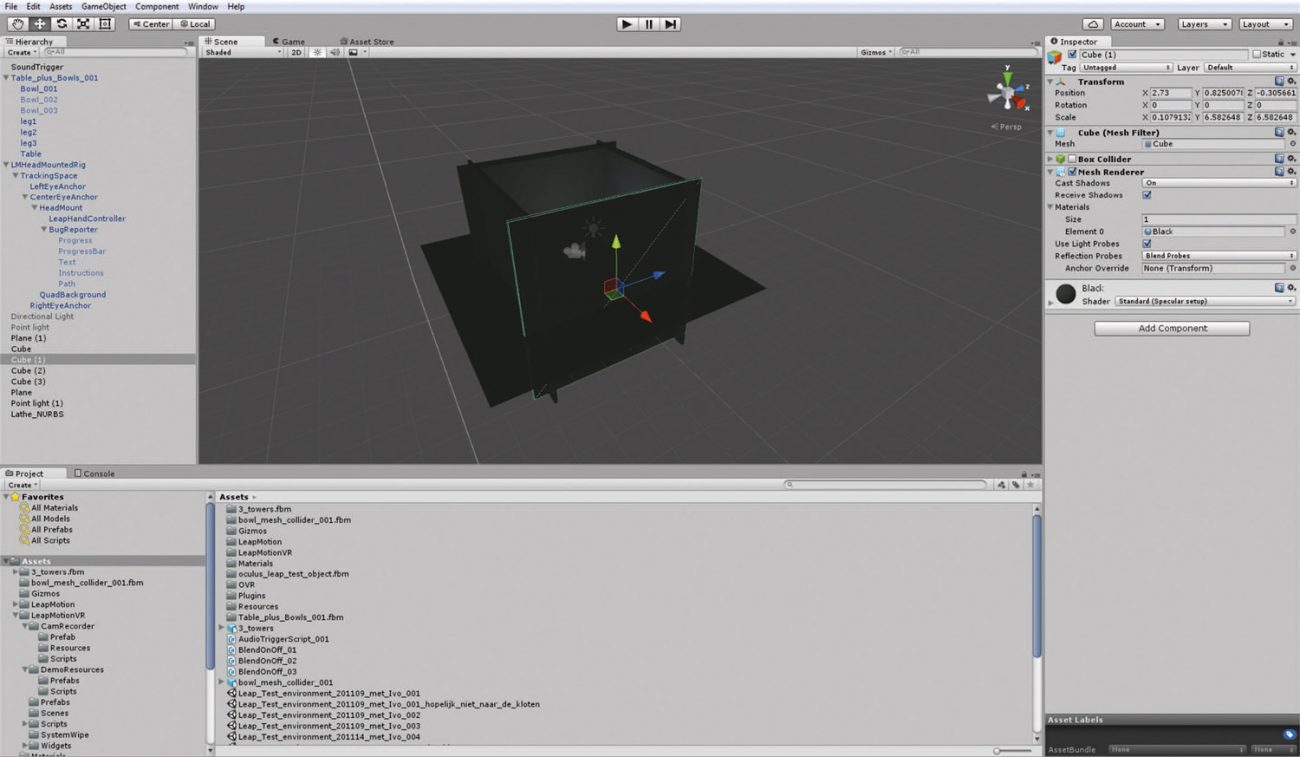
Task: Open Mesh Renderer gear settings menu
Action: click(1291, 172)
